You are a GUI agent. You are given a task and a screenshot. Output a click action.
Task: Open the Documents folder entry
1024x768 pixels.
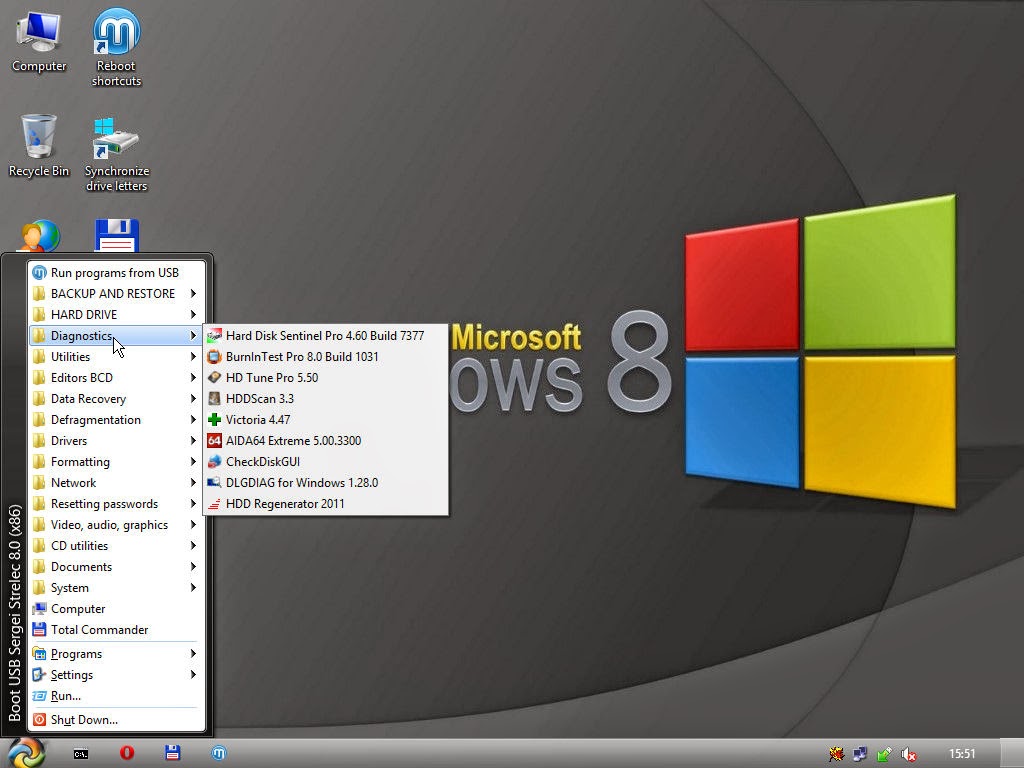[118, 567]
